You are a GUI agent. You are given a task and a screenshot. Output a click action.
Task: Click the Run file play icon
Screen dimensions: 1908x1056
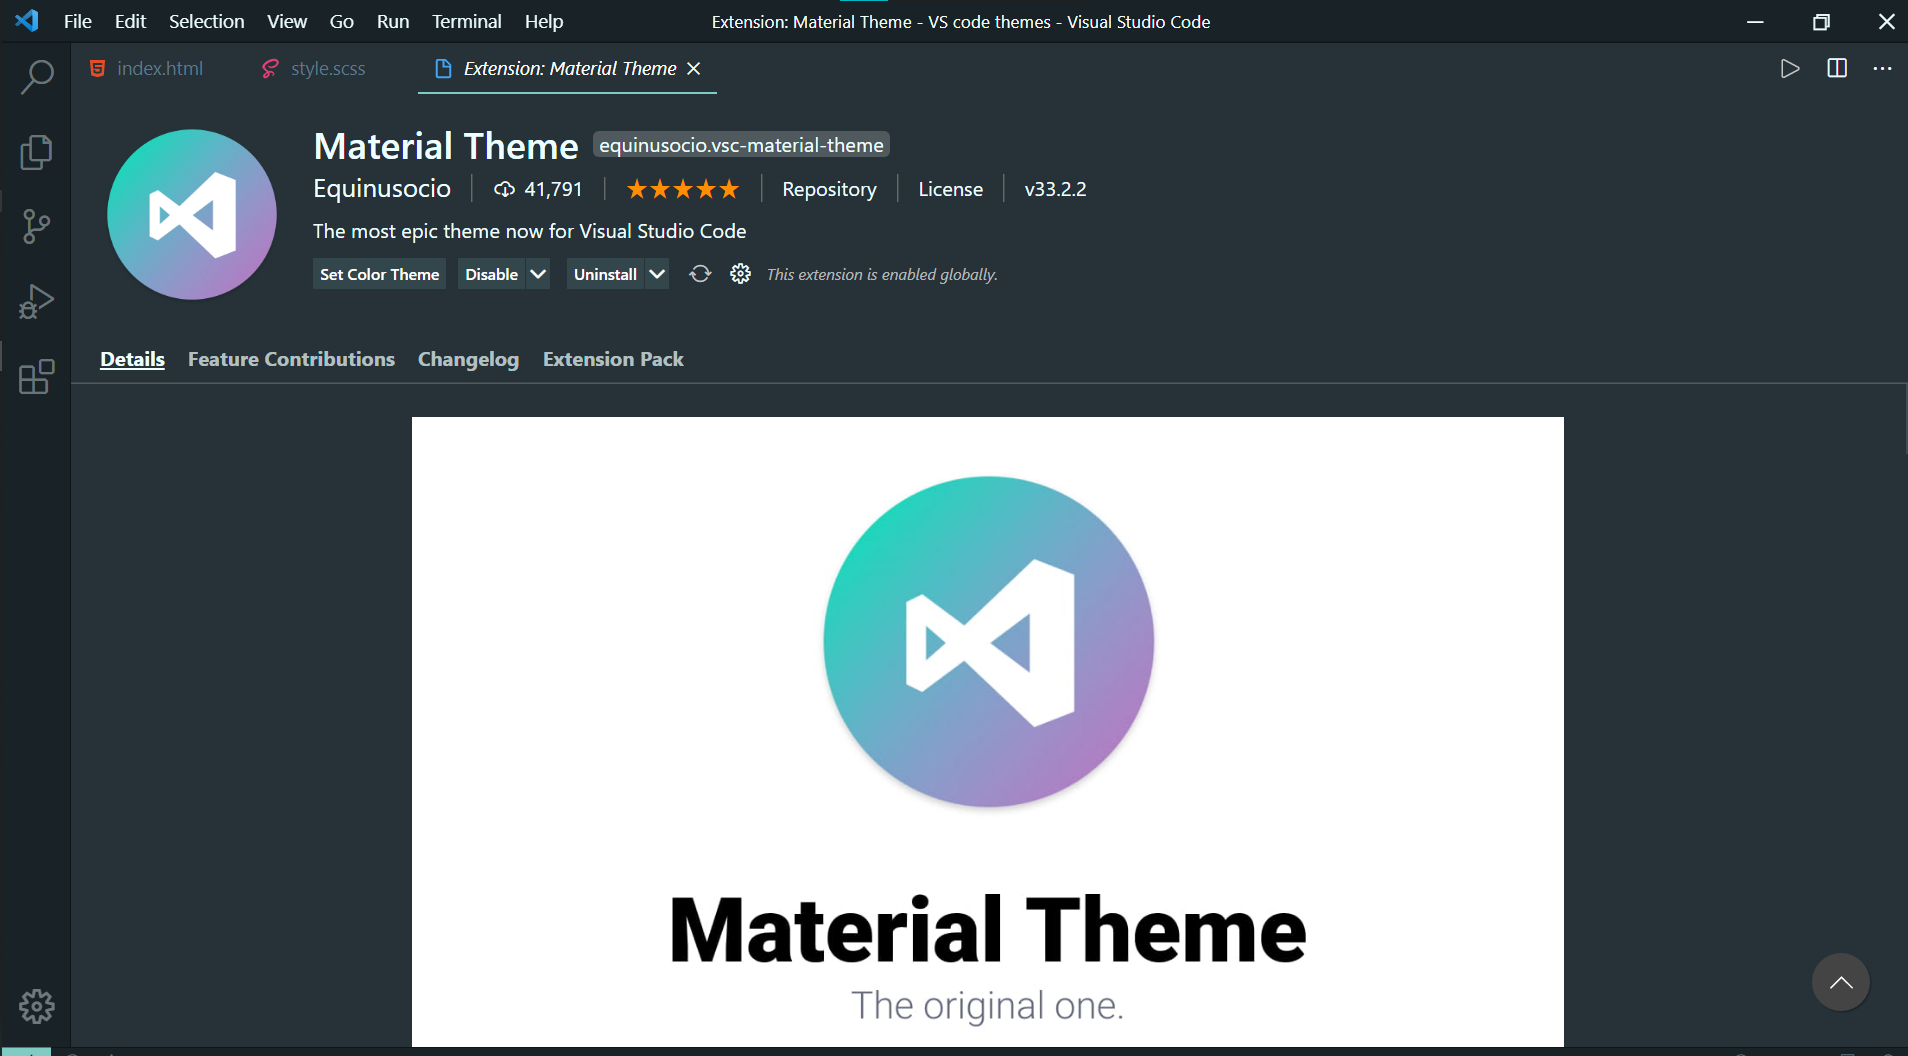pos(1790,68)
